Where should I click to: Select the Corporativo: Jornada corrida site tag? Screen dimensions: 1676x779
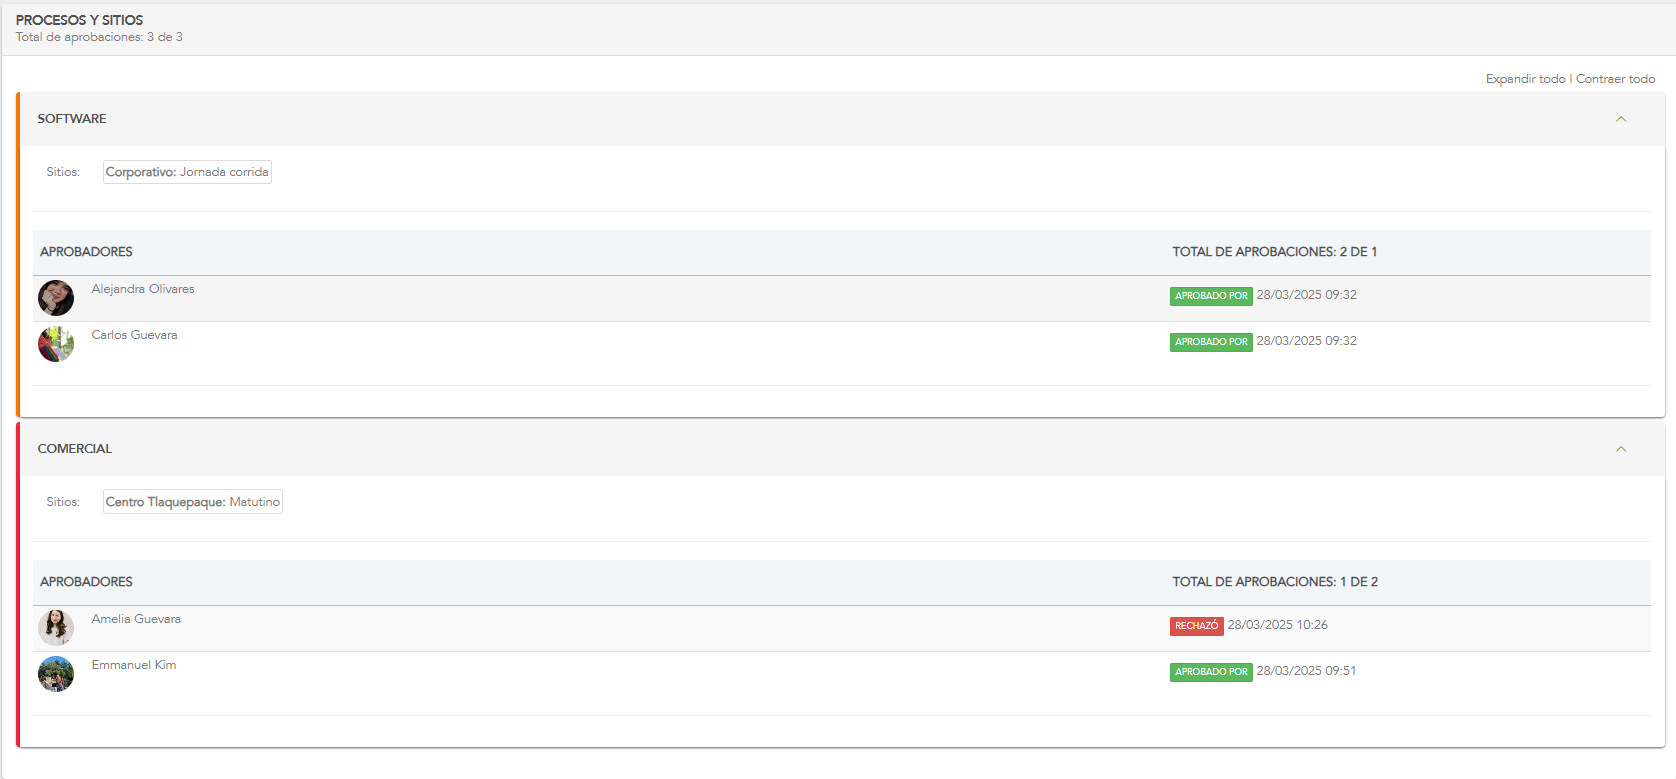[x=187, y=172]
